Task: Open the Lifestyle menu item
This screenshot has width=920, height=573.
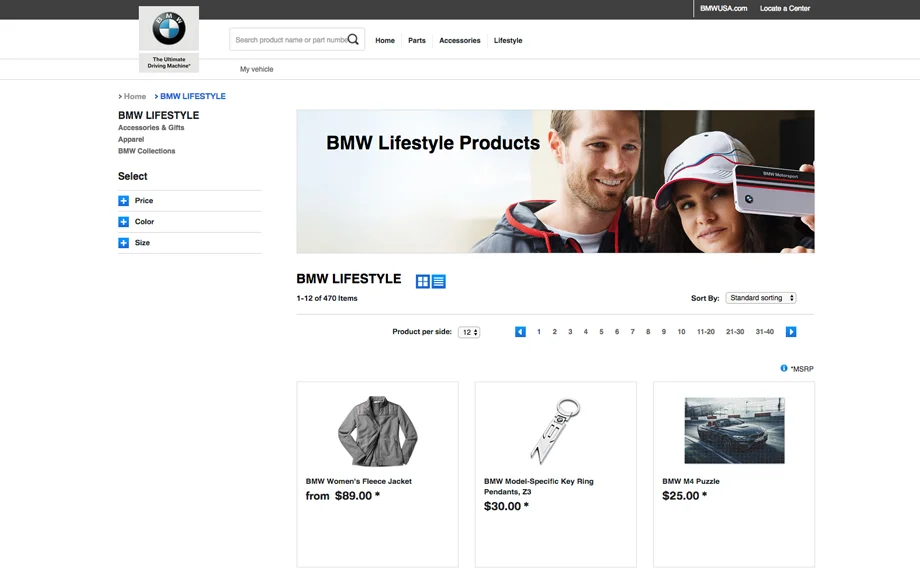Action: coord(508,40)
